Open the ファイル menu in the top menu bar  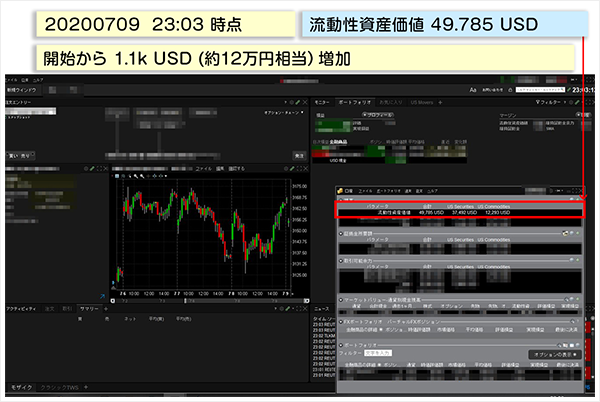[x=10, y=81]
